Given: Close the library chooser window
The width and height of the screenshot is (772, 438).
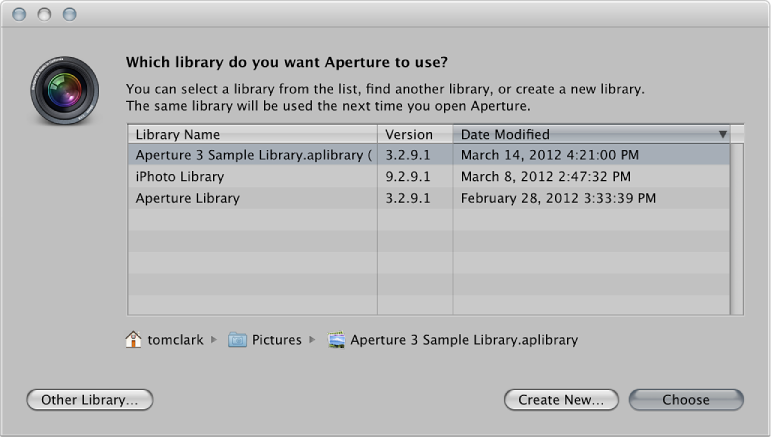Looking at the screenshot, I should (x=19, y=14).
